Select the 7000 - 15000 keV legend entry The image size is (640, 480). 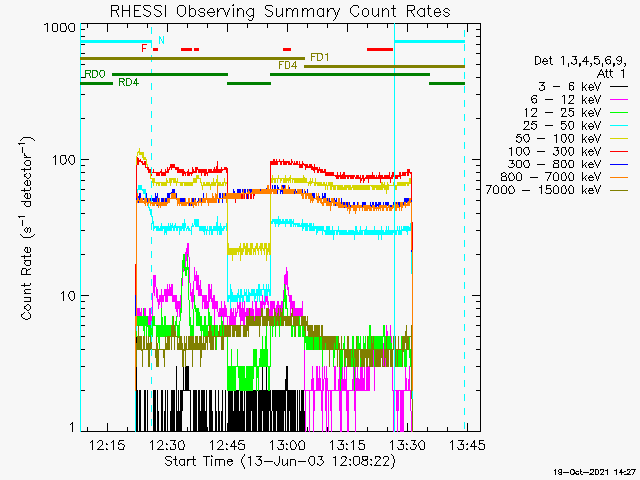pyautogui.click(x=557, y=190)
